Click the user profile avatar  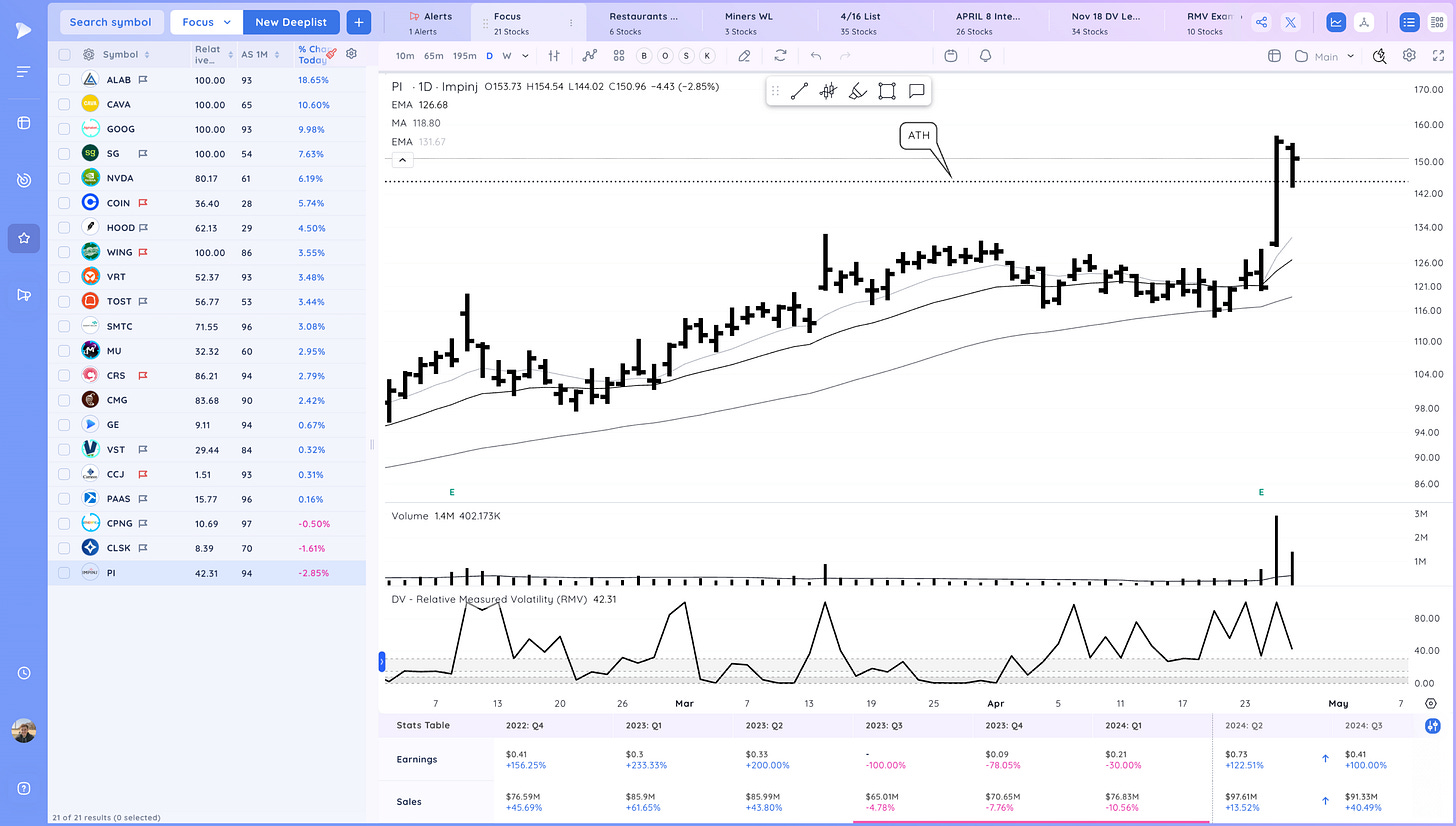point(23,731)
